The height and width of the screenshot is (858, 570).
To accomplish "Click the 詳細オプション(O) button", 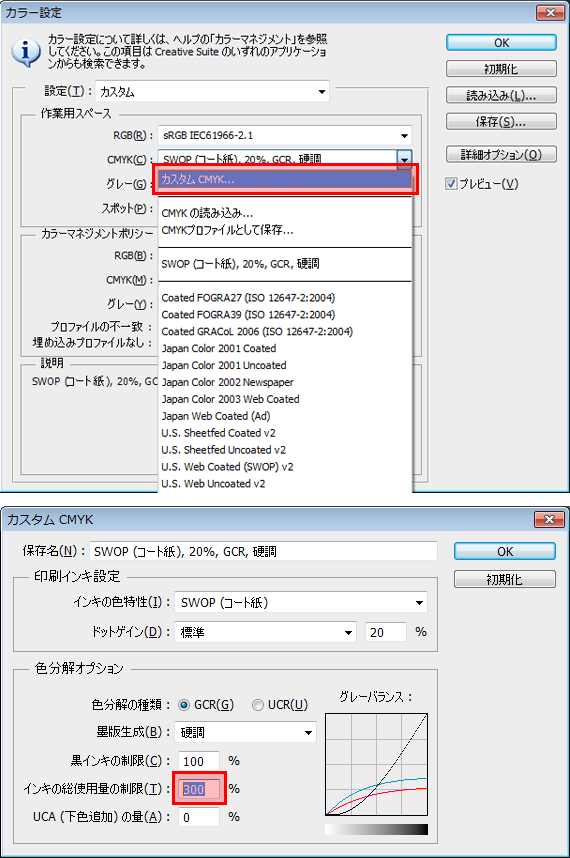I will point(502,154).
